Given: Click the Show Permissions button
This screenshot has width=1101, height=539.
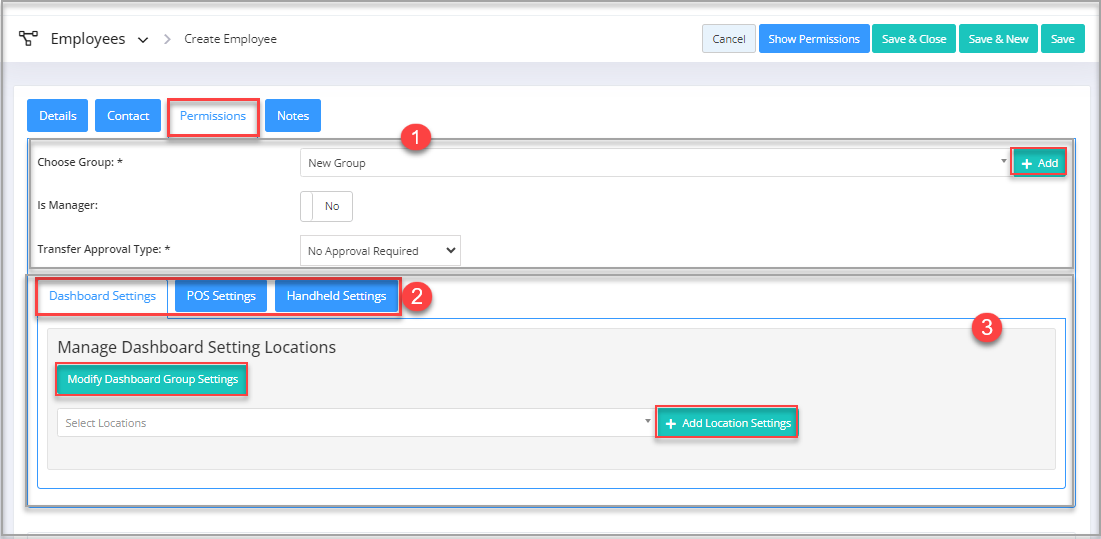Looking at the screenshot, I should [814, 39].
